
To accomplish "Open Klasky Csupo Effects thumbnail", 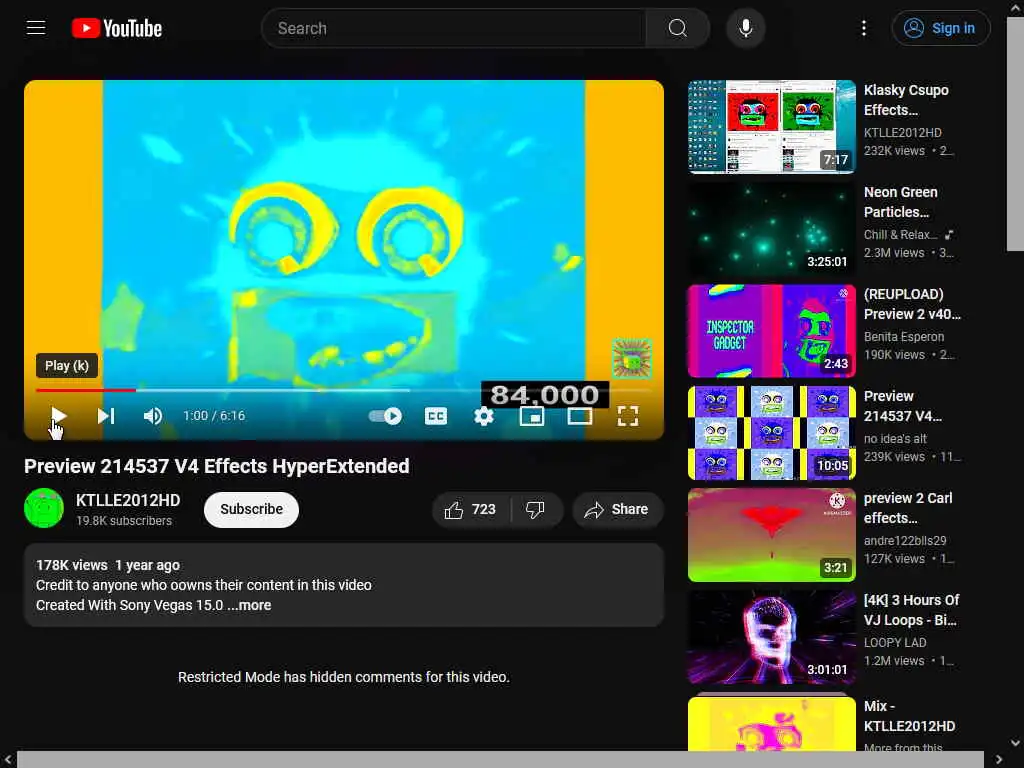I will pos(771,127).
